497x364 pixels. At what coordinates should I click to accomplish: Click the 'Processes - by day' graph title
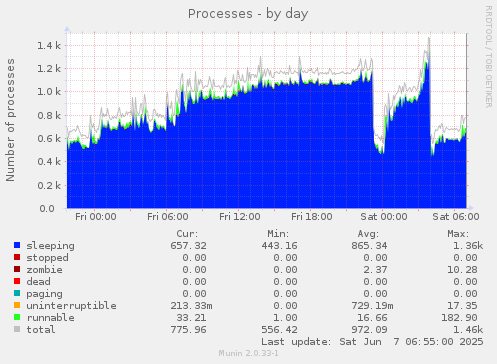[248, 14]
